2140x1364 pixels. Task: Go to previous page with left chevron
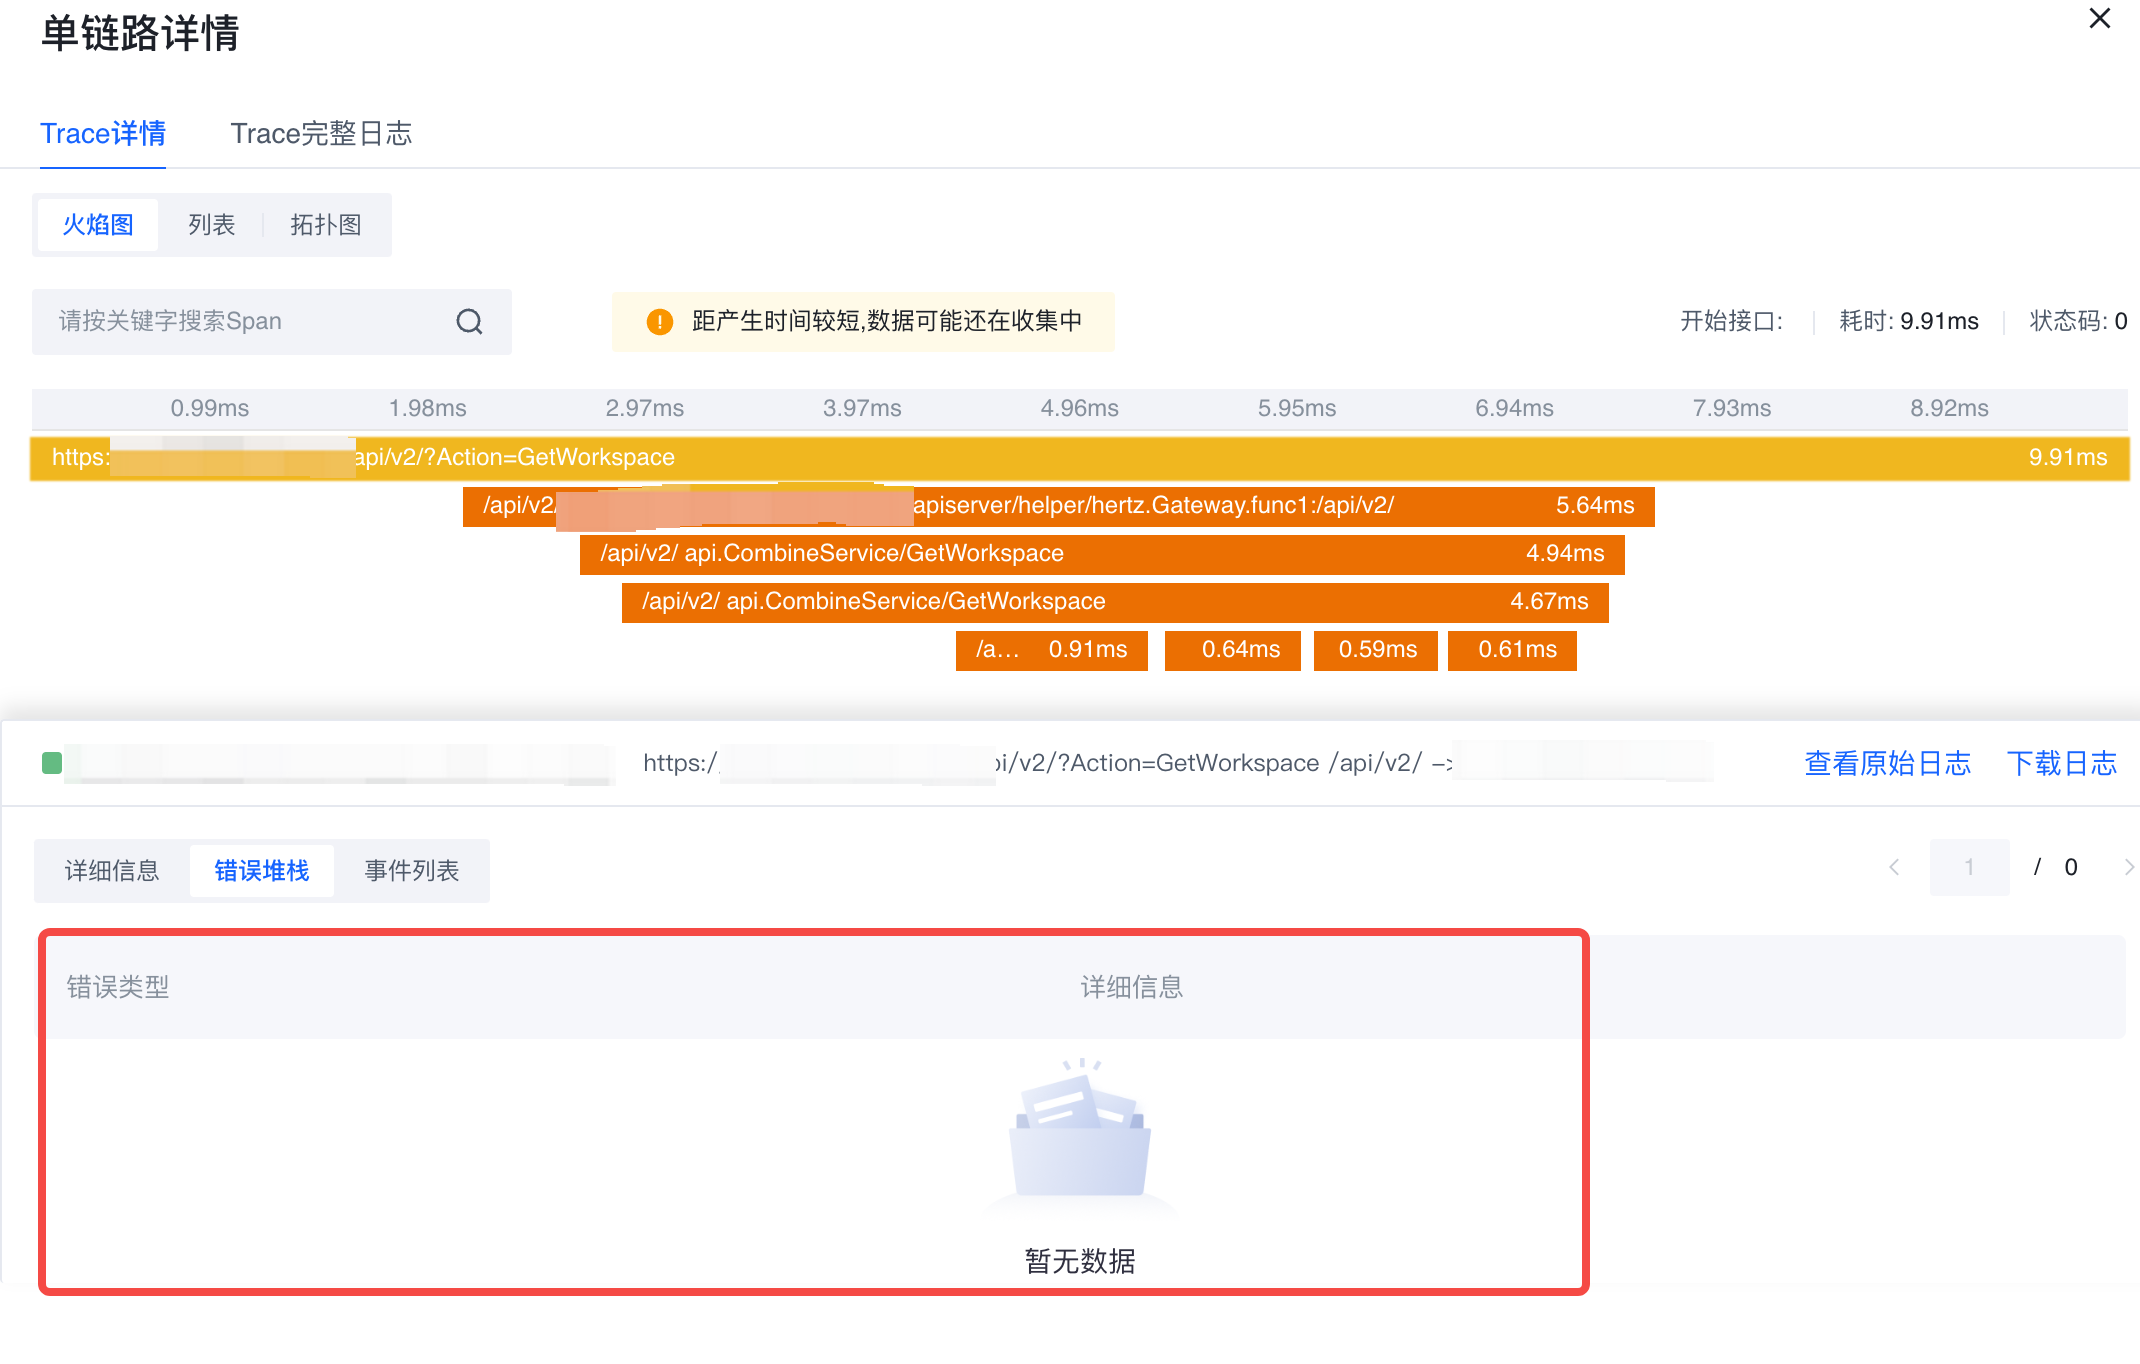(x=1894, y=868)
